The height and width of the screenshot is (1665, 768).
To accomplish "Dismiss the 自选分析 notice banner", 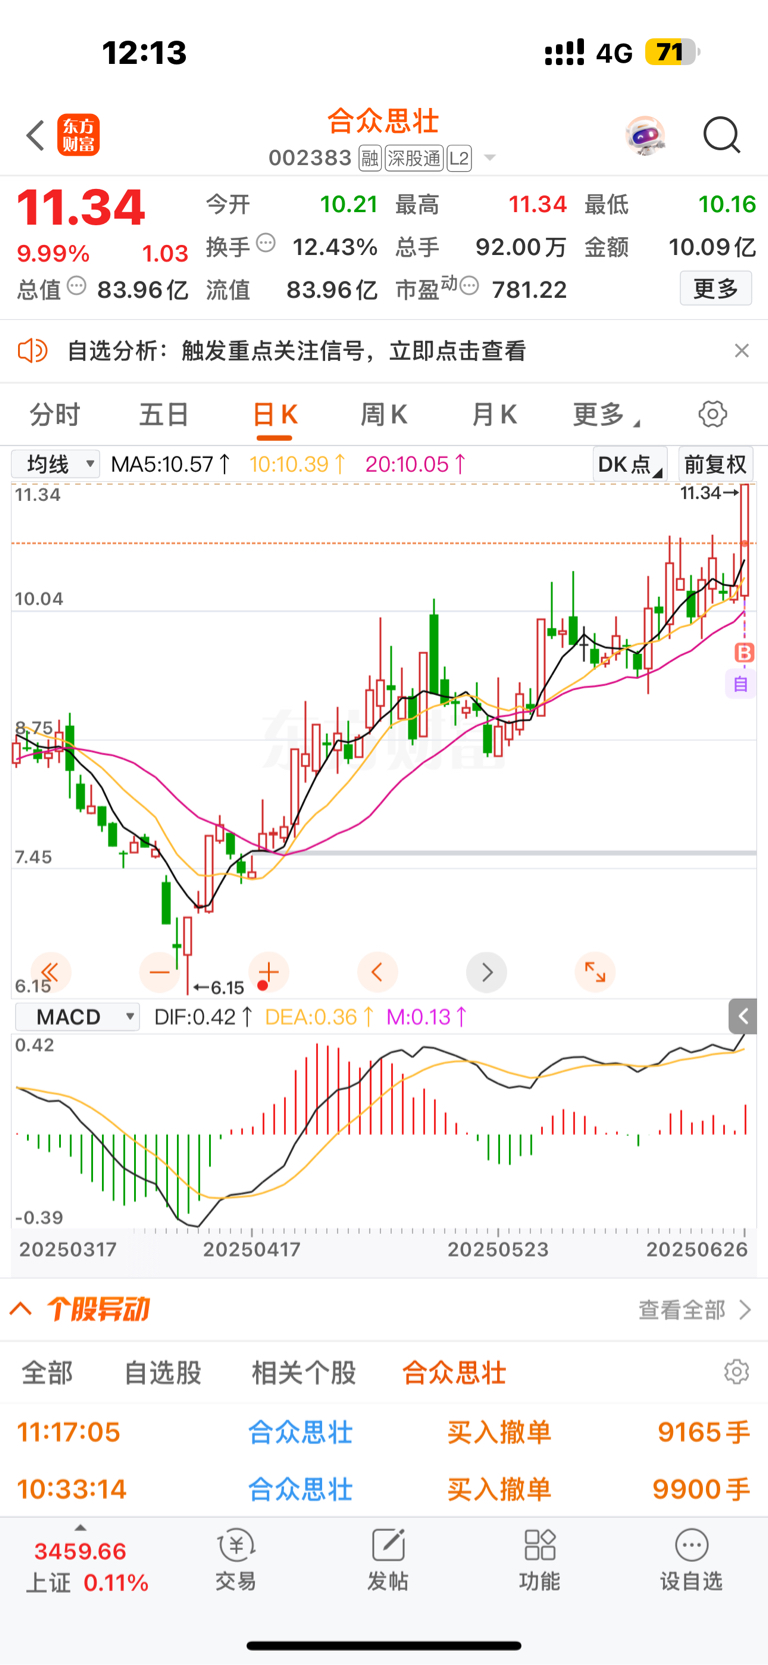I will pos(741,350).
